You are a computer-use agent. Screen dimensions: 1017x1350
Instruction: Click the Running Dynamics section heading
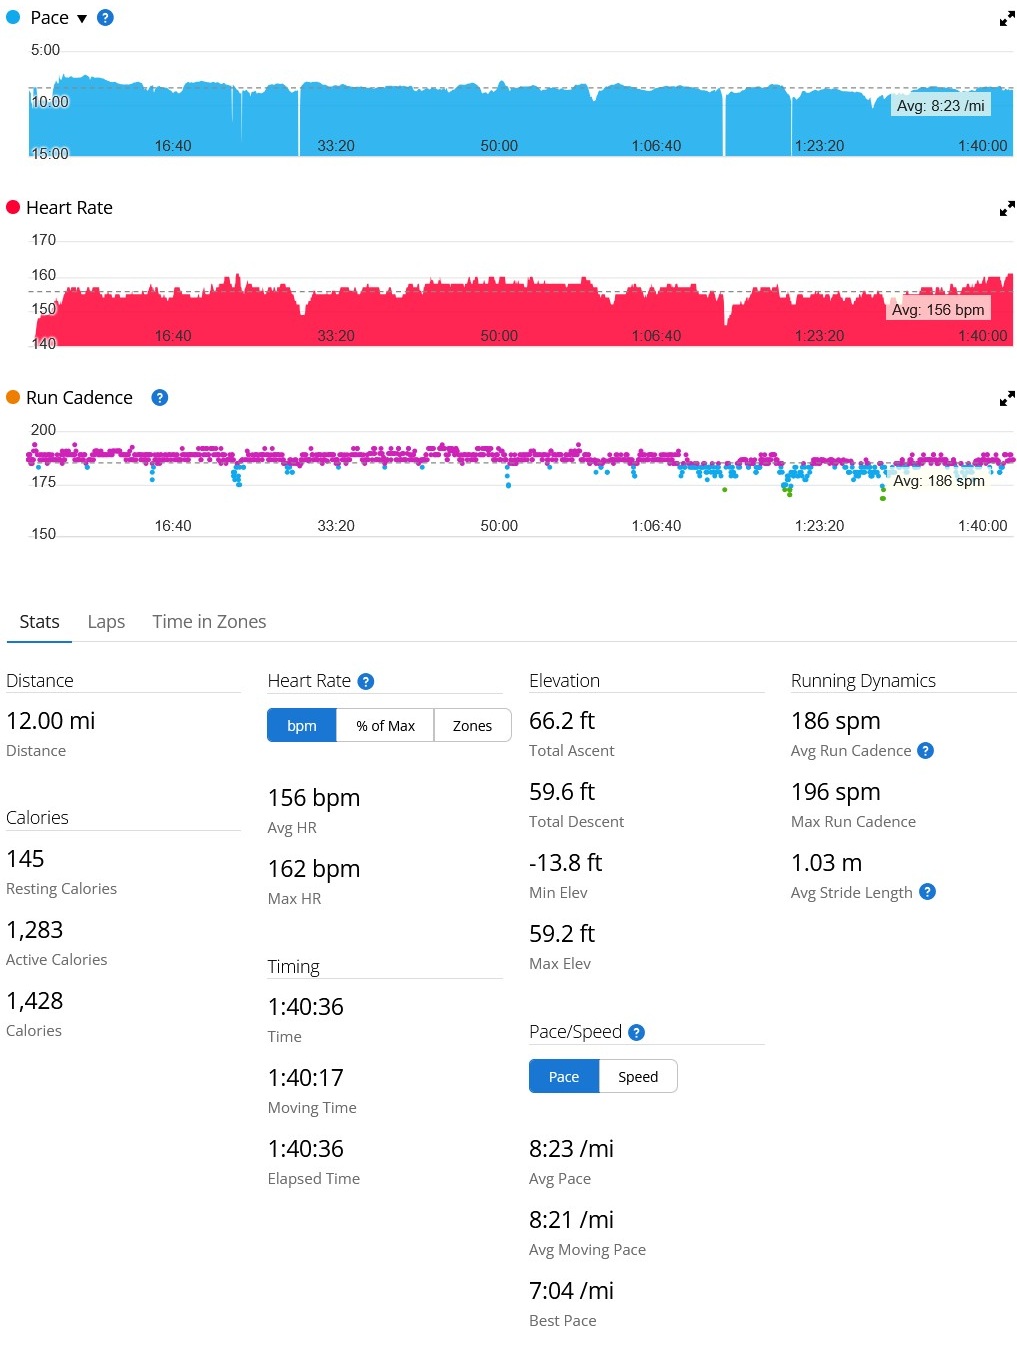coord(864,681)
